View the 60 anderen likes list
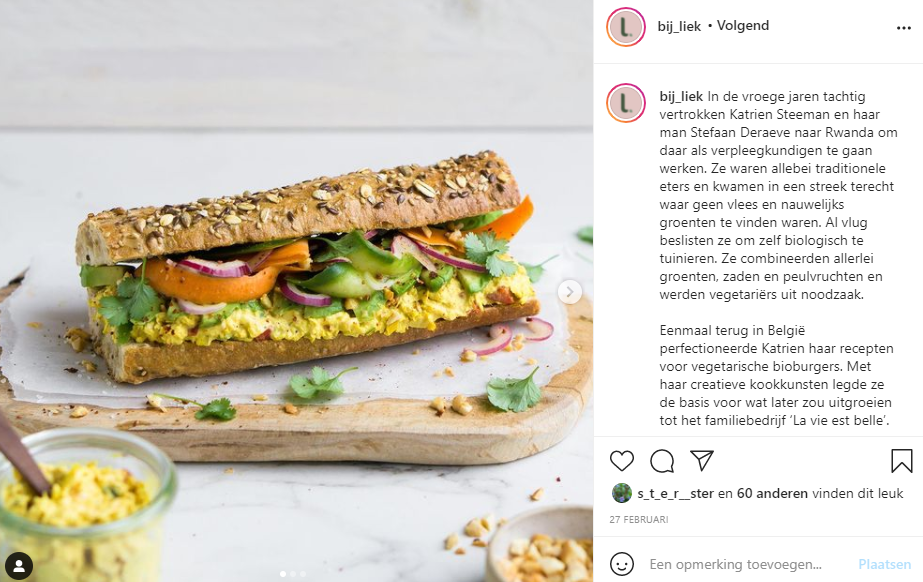 [x=772, y=494]
